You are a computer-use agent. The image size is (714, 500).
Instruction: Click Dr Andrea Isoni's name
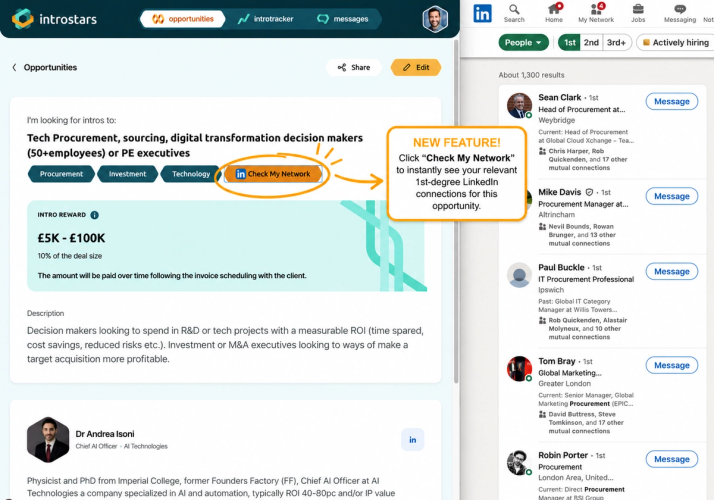(x=105, y=434)
